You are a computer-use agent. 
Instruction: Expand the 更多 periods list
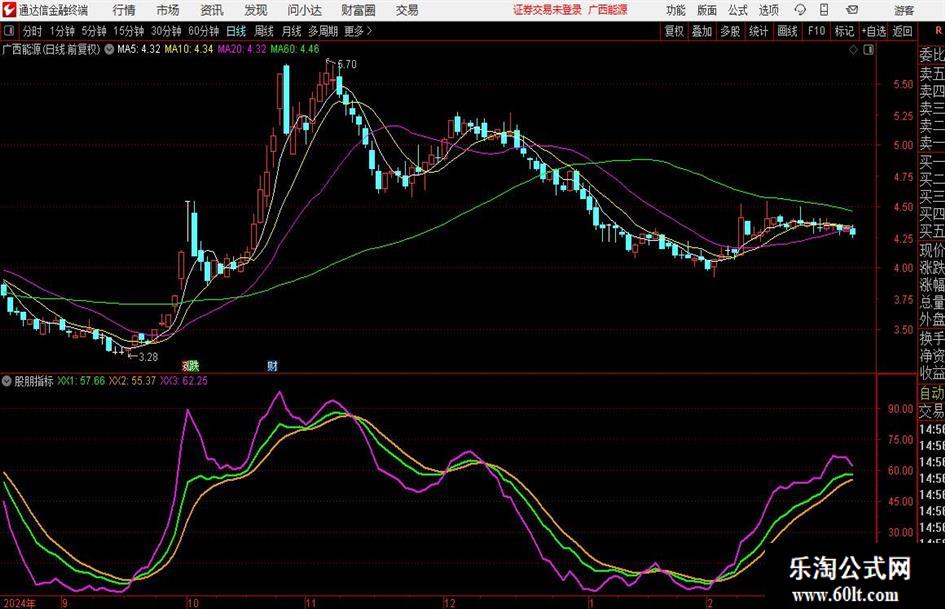point(358,31)
